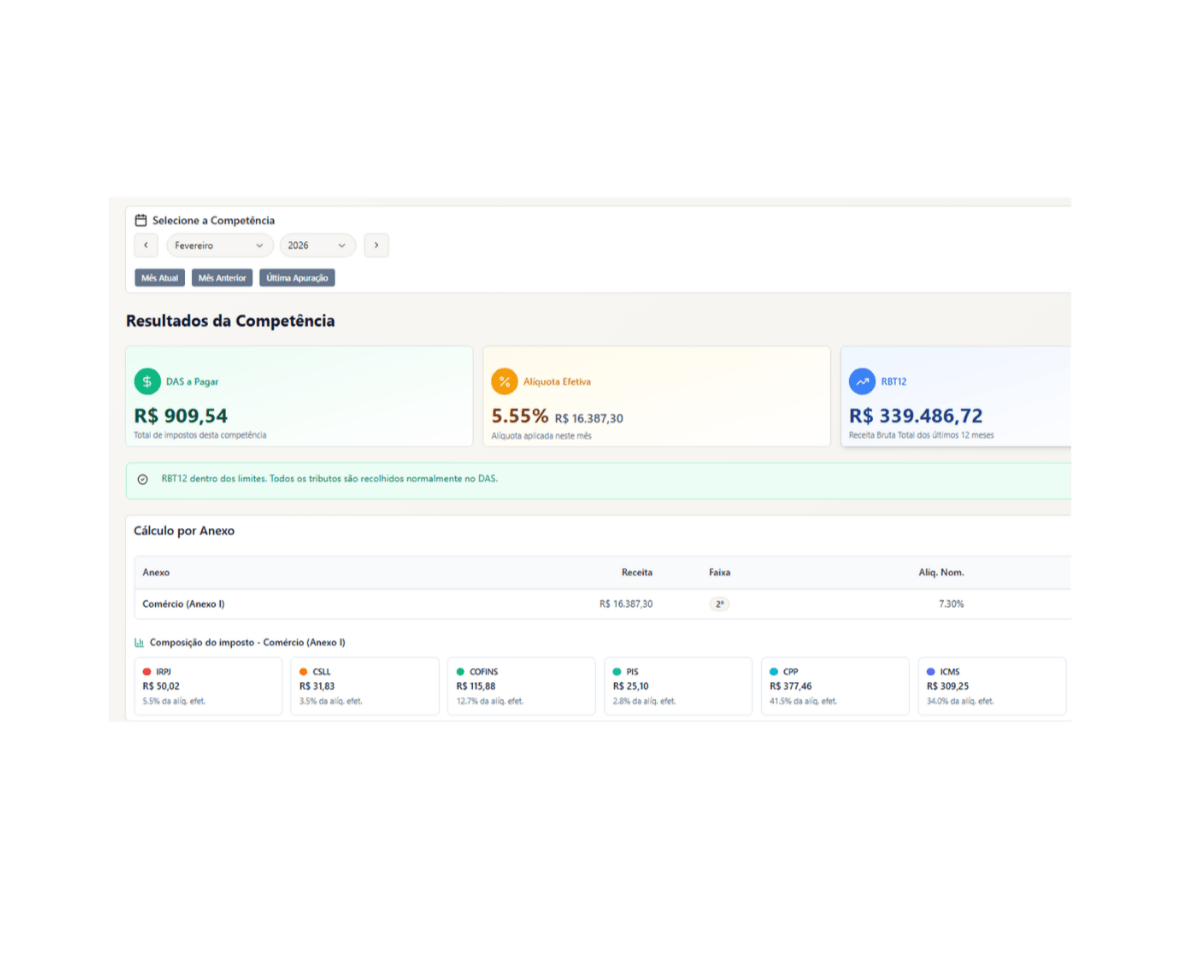Image resolution: width=1200 pixels, height=960 pixels.
Task: Click the 5.55% effective rate value
Action: 520,416
